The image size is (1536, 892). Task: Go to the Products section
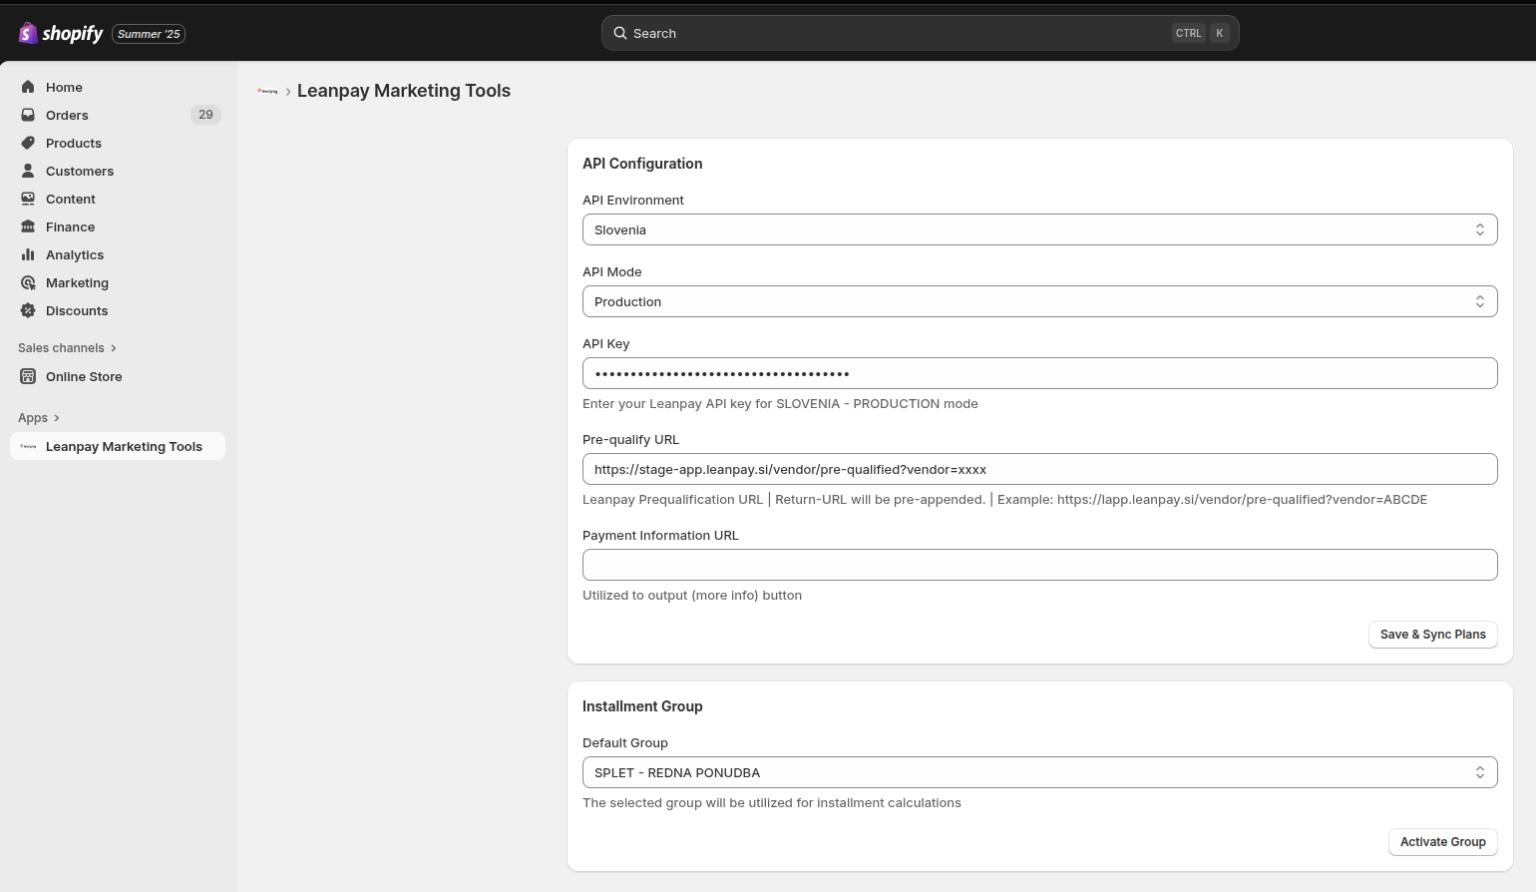(x=73, y=143)
